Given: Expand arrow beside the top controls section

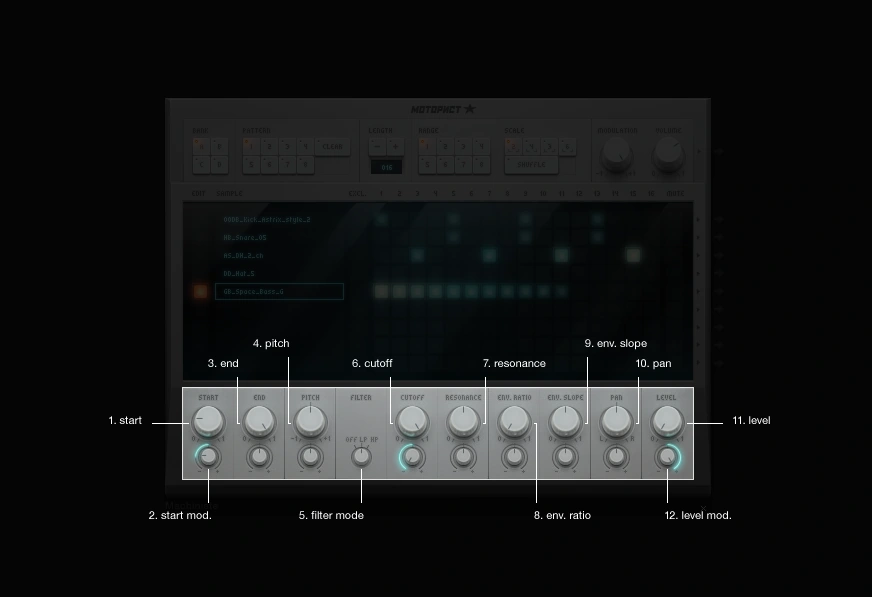Looking at the screenshot, I should point(700,151).
